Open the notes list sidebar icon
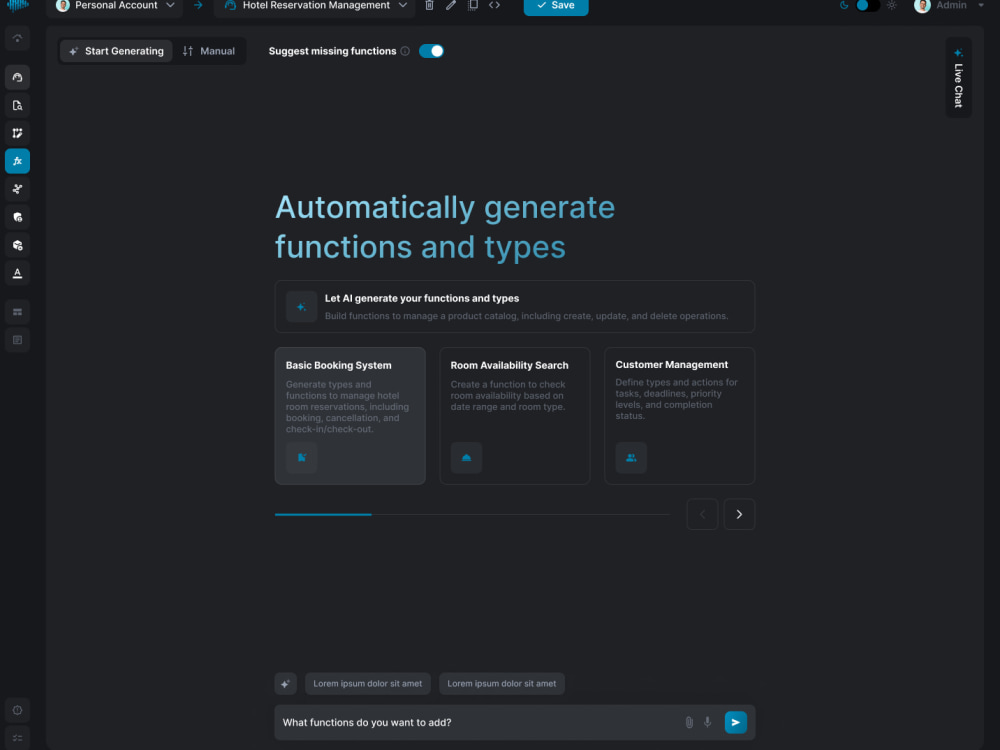 pyautogui.click(x=17, y=340)
